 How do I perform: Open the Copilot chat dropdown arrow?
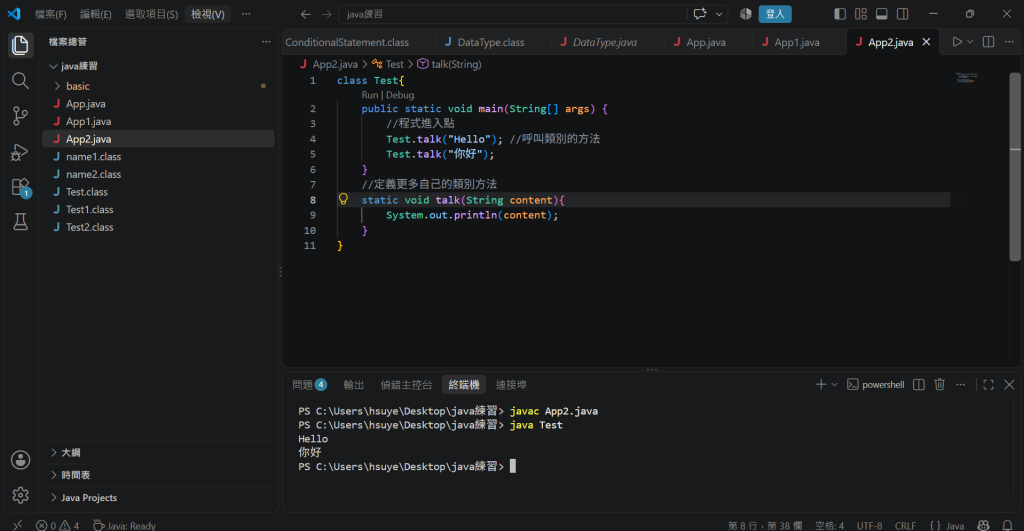[719, 14]
